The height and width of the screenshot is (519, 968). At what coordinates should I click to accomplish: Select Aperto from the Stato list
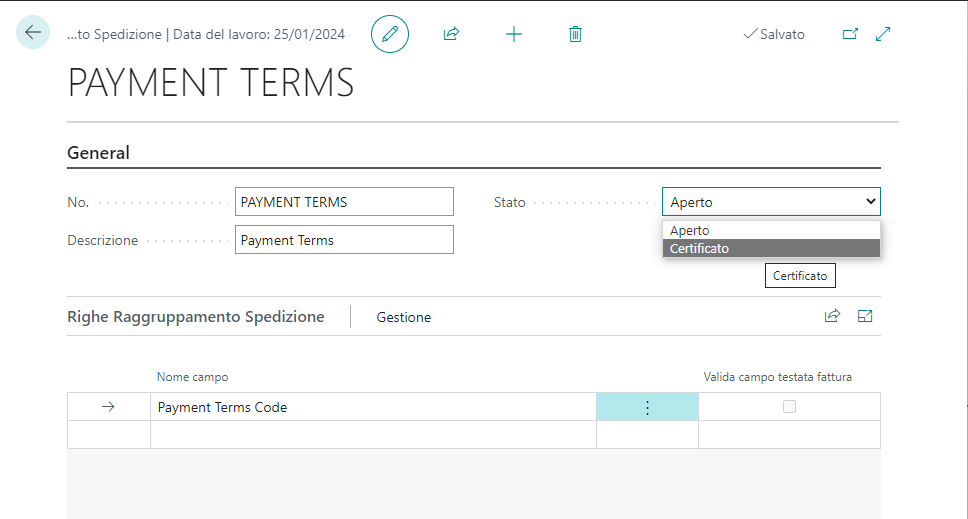(770, 230)
